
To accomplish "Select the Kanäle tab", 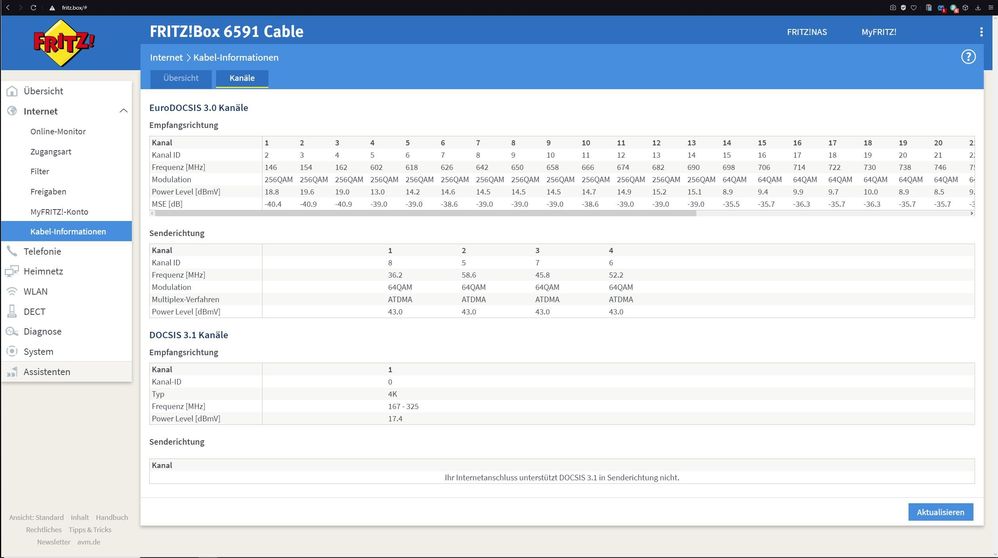I will click(242, 78).
